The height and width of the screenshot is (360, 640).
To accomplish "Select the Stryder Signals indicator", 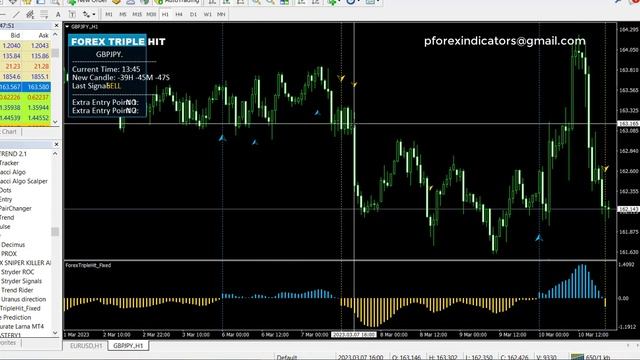I will (x=21, y=281).
